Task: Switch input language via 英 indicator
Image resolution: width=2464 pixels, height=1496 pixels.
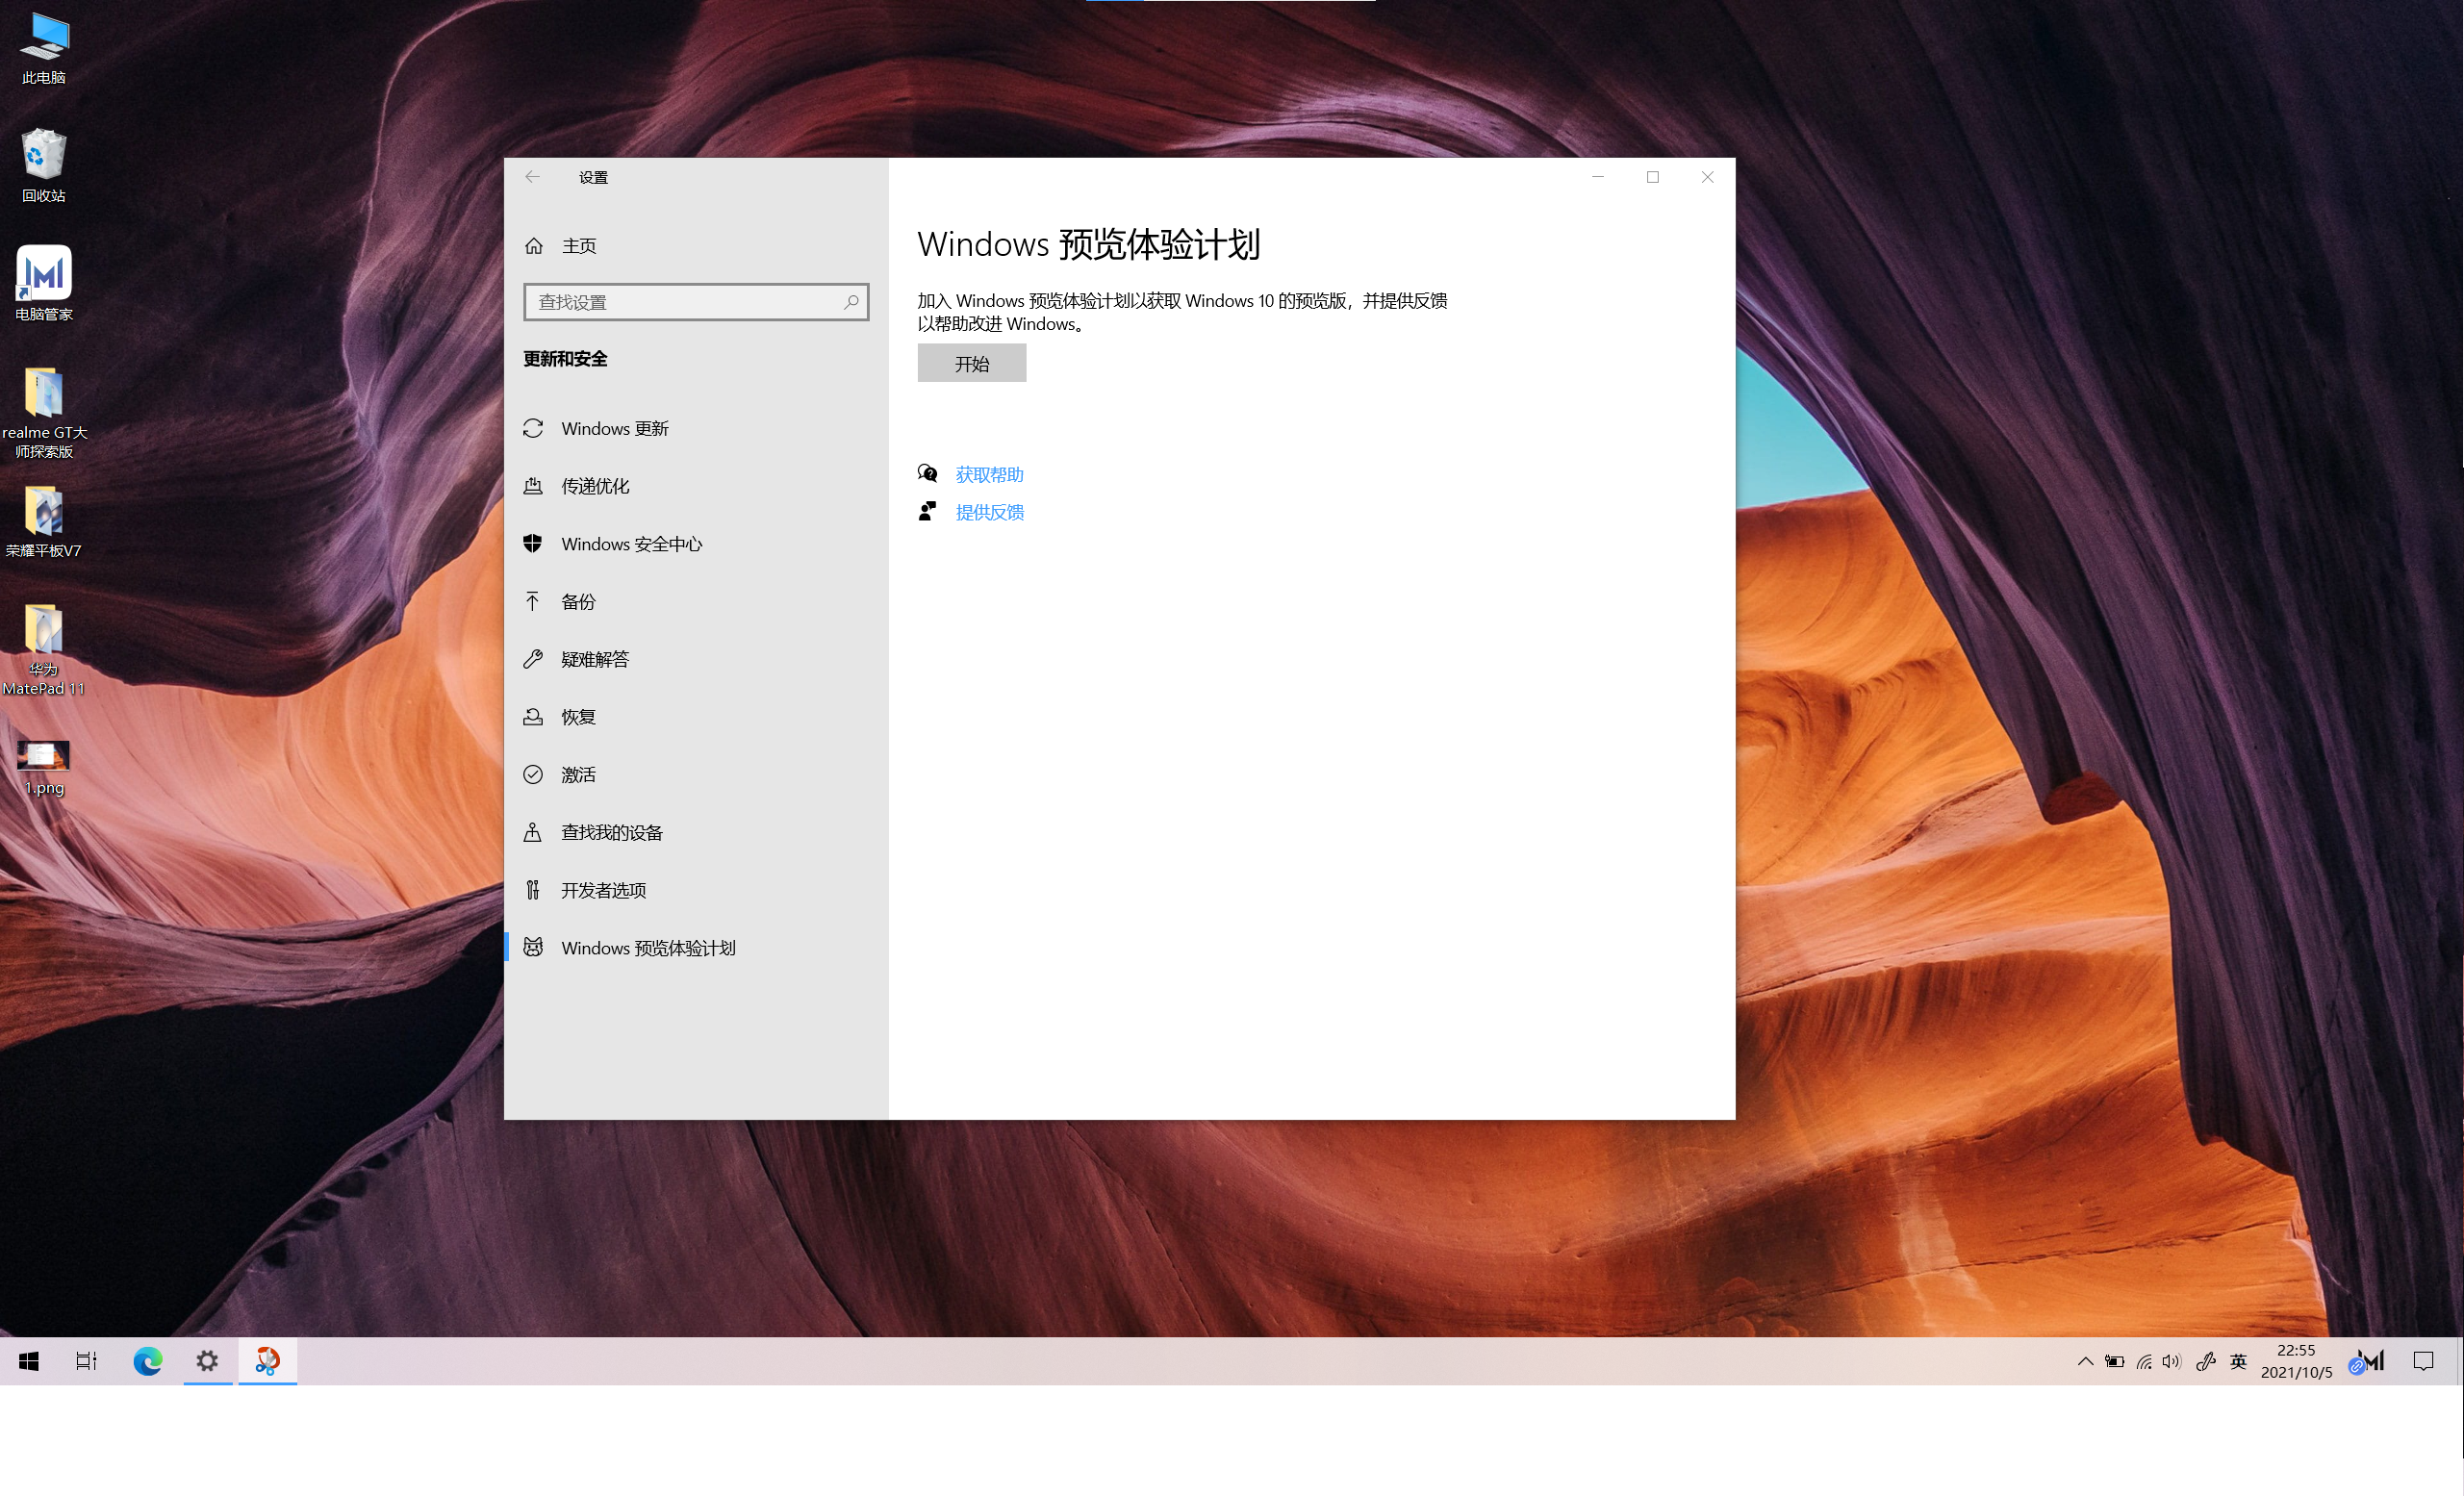Action: point(2238,1361)
